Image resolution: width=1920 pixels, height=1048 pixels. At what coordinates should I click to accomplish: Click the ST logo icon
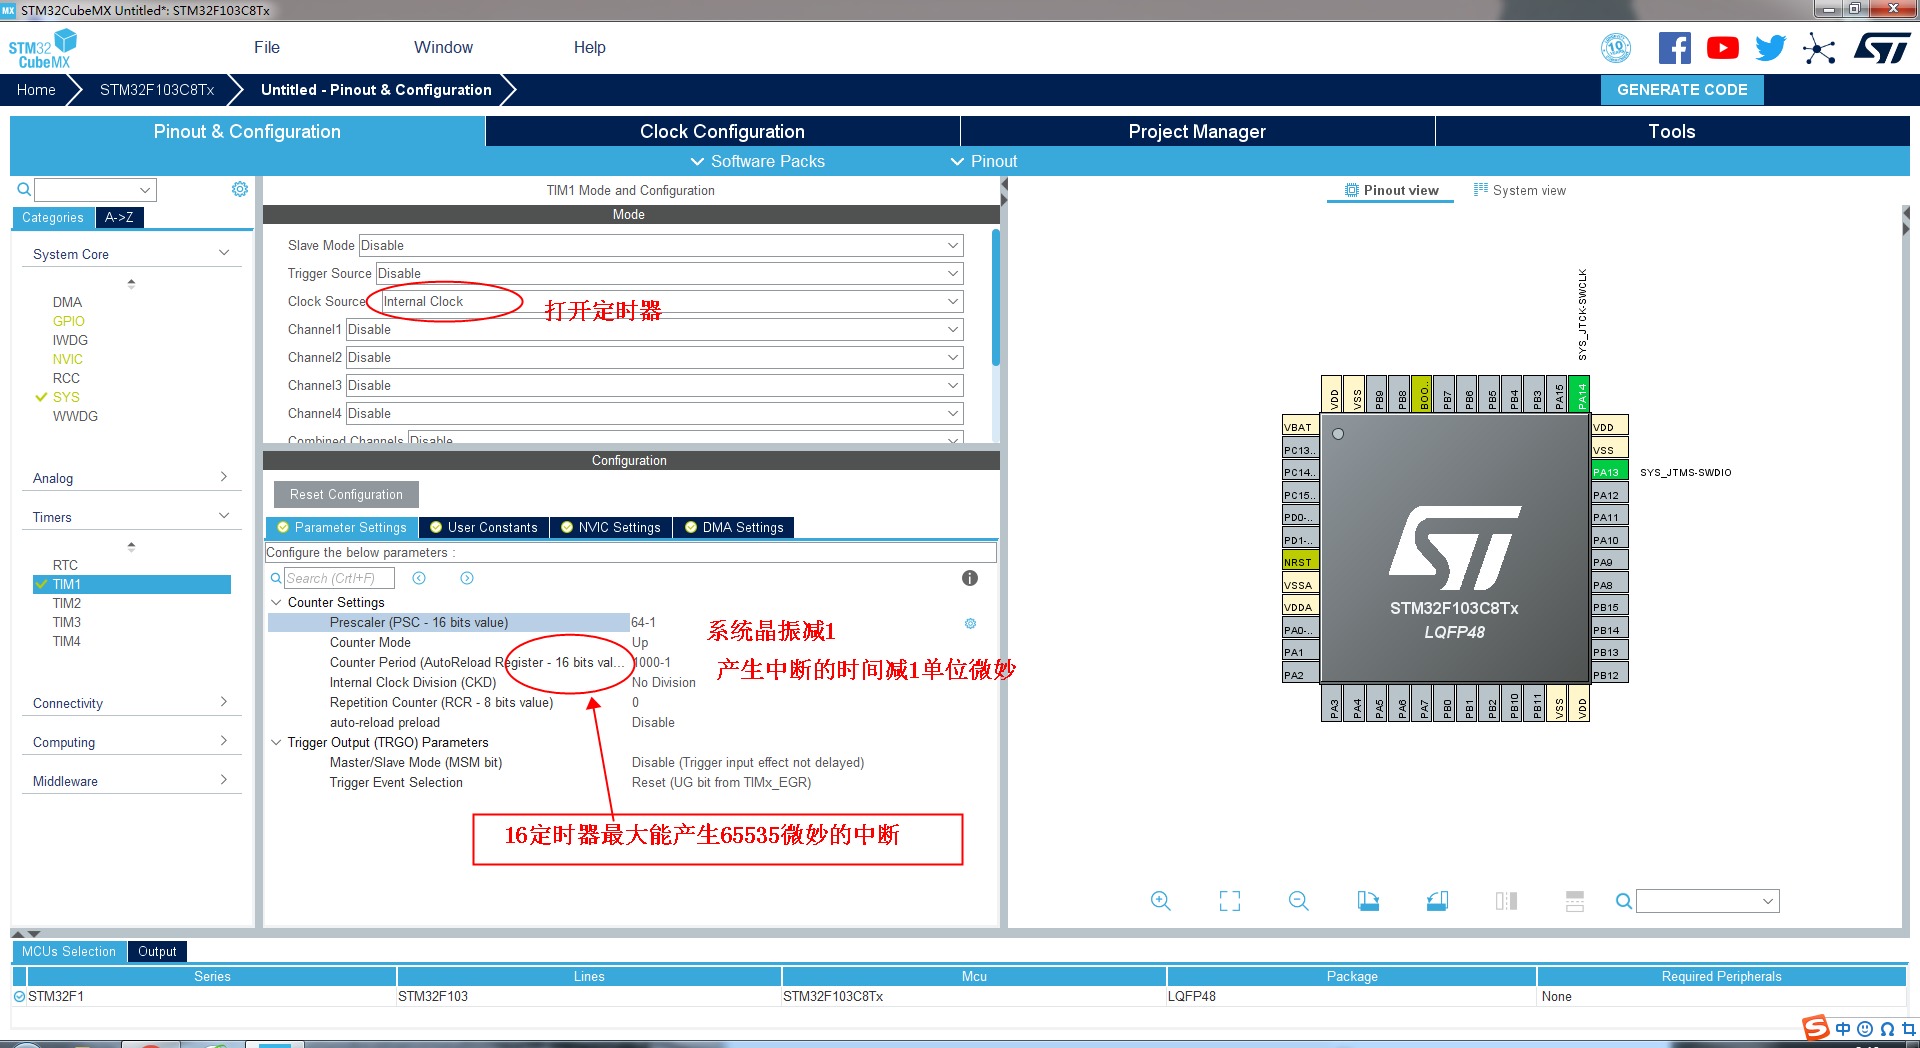tap(1882, 48)
